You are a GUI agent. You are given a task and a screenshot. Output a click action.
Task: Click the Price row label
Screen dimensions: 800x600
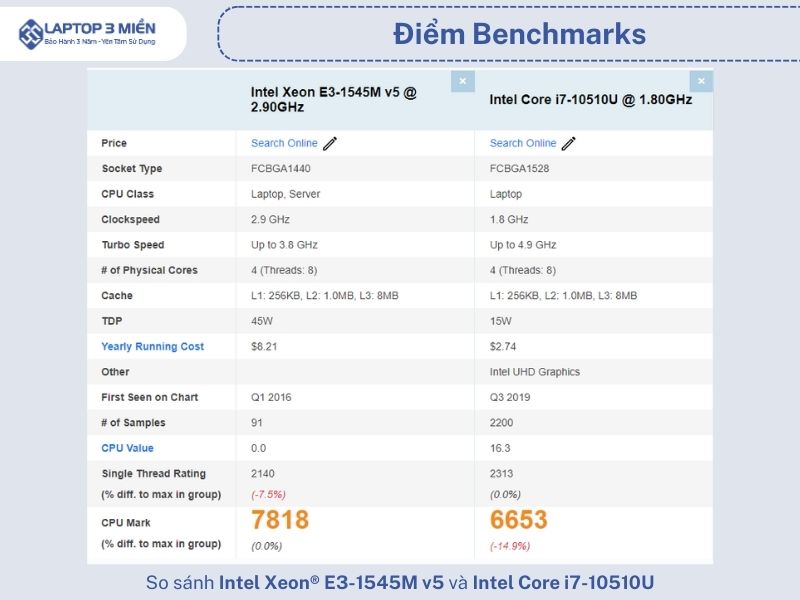[114, 143]
